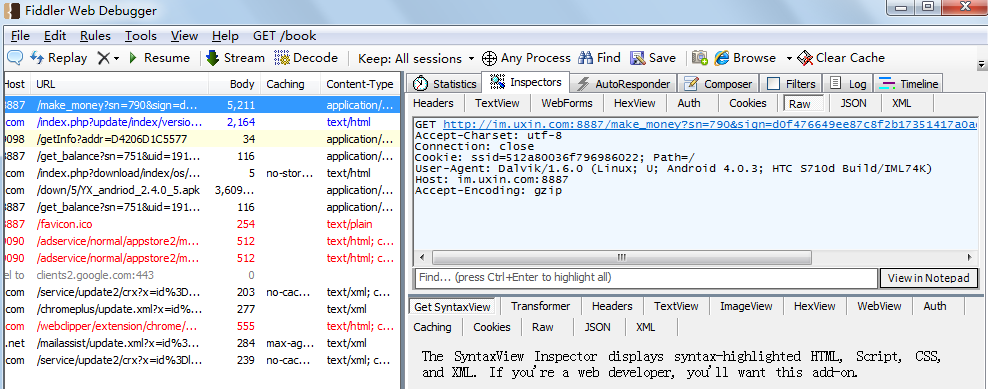Click View in Notepad button
Screen dimensions: 988x389
click(x=929, y=278)
